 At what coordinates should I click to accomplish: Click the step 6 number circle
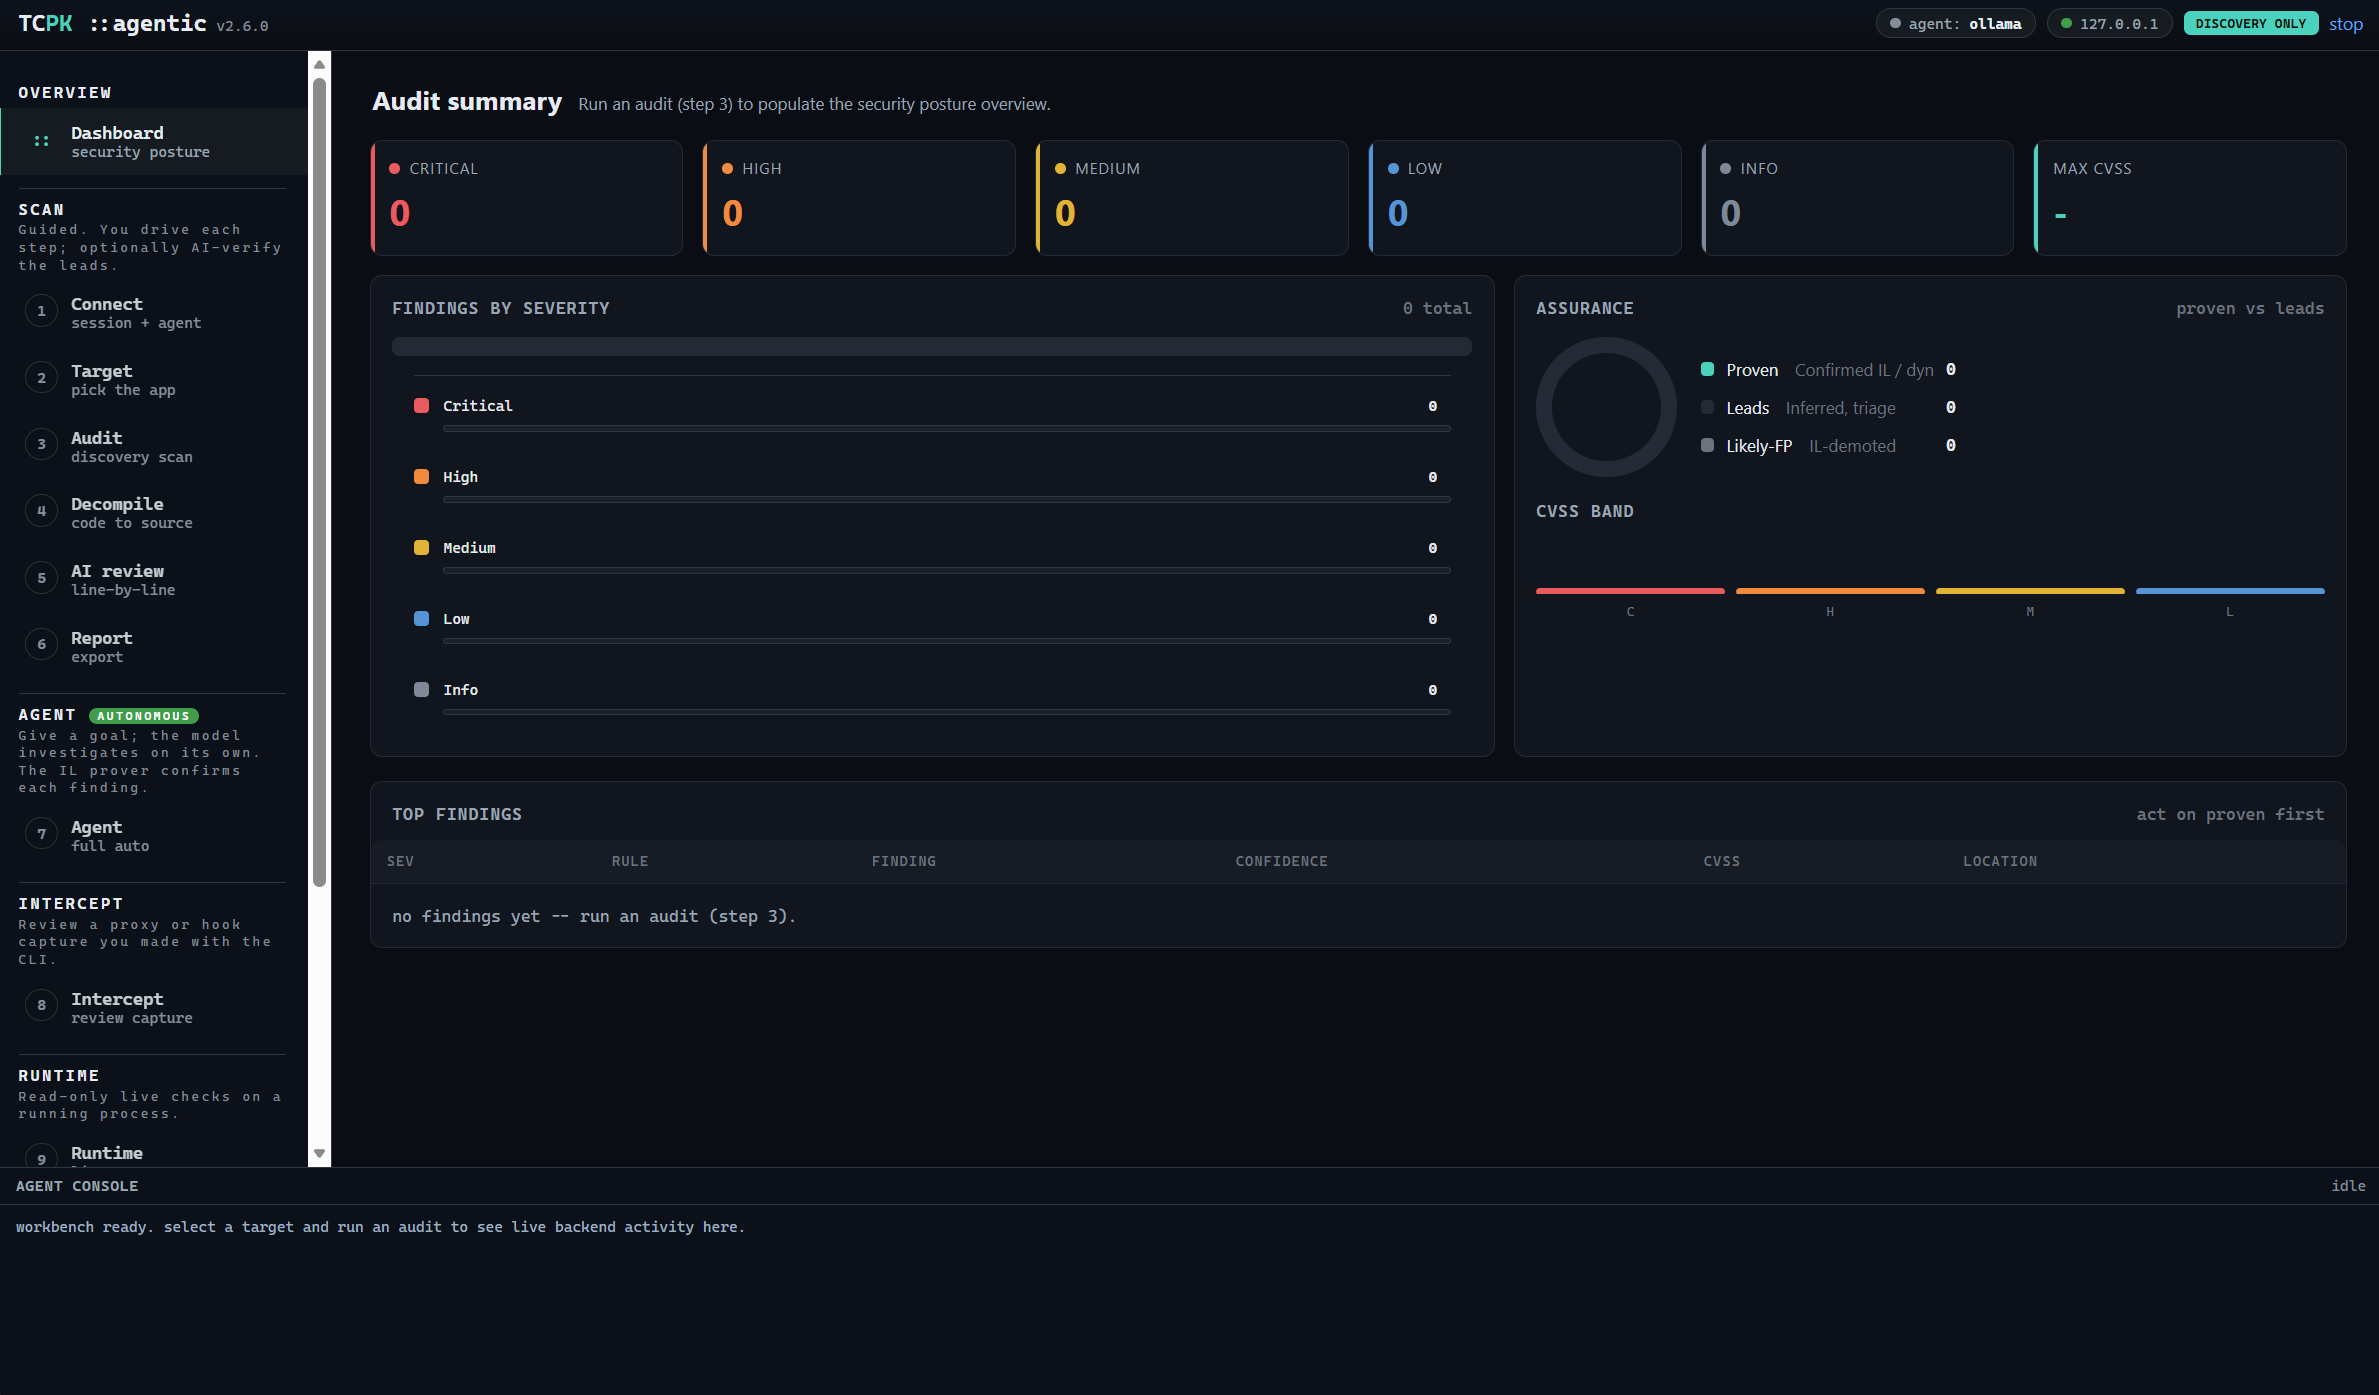coord(41,644)
